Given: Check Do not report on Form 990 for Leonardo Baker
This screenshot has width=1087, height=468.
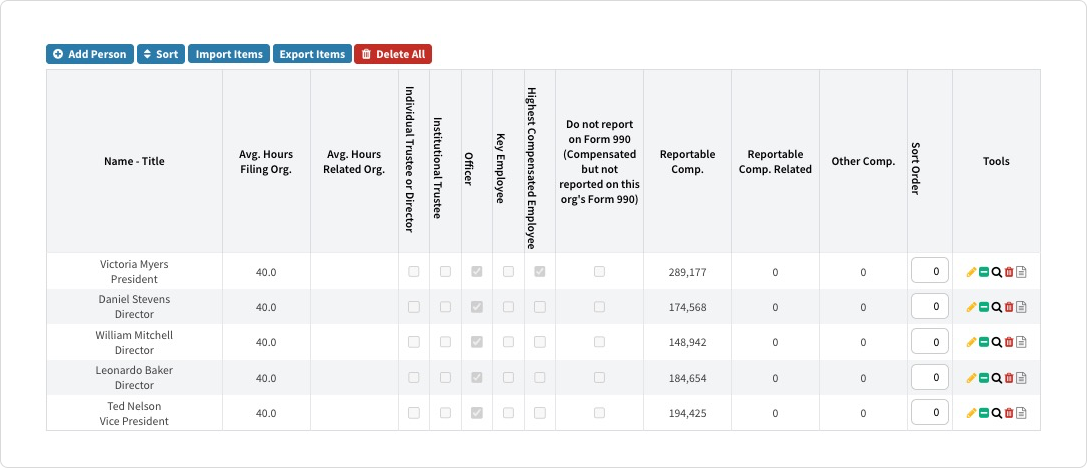Looking at the screenshot, I should tap(599, 378).
